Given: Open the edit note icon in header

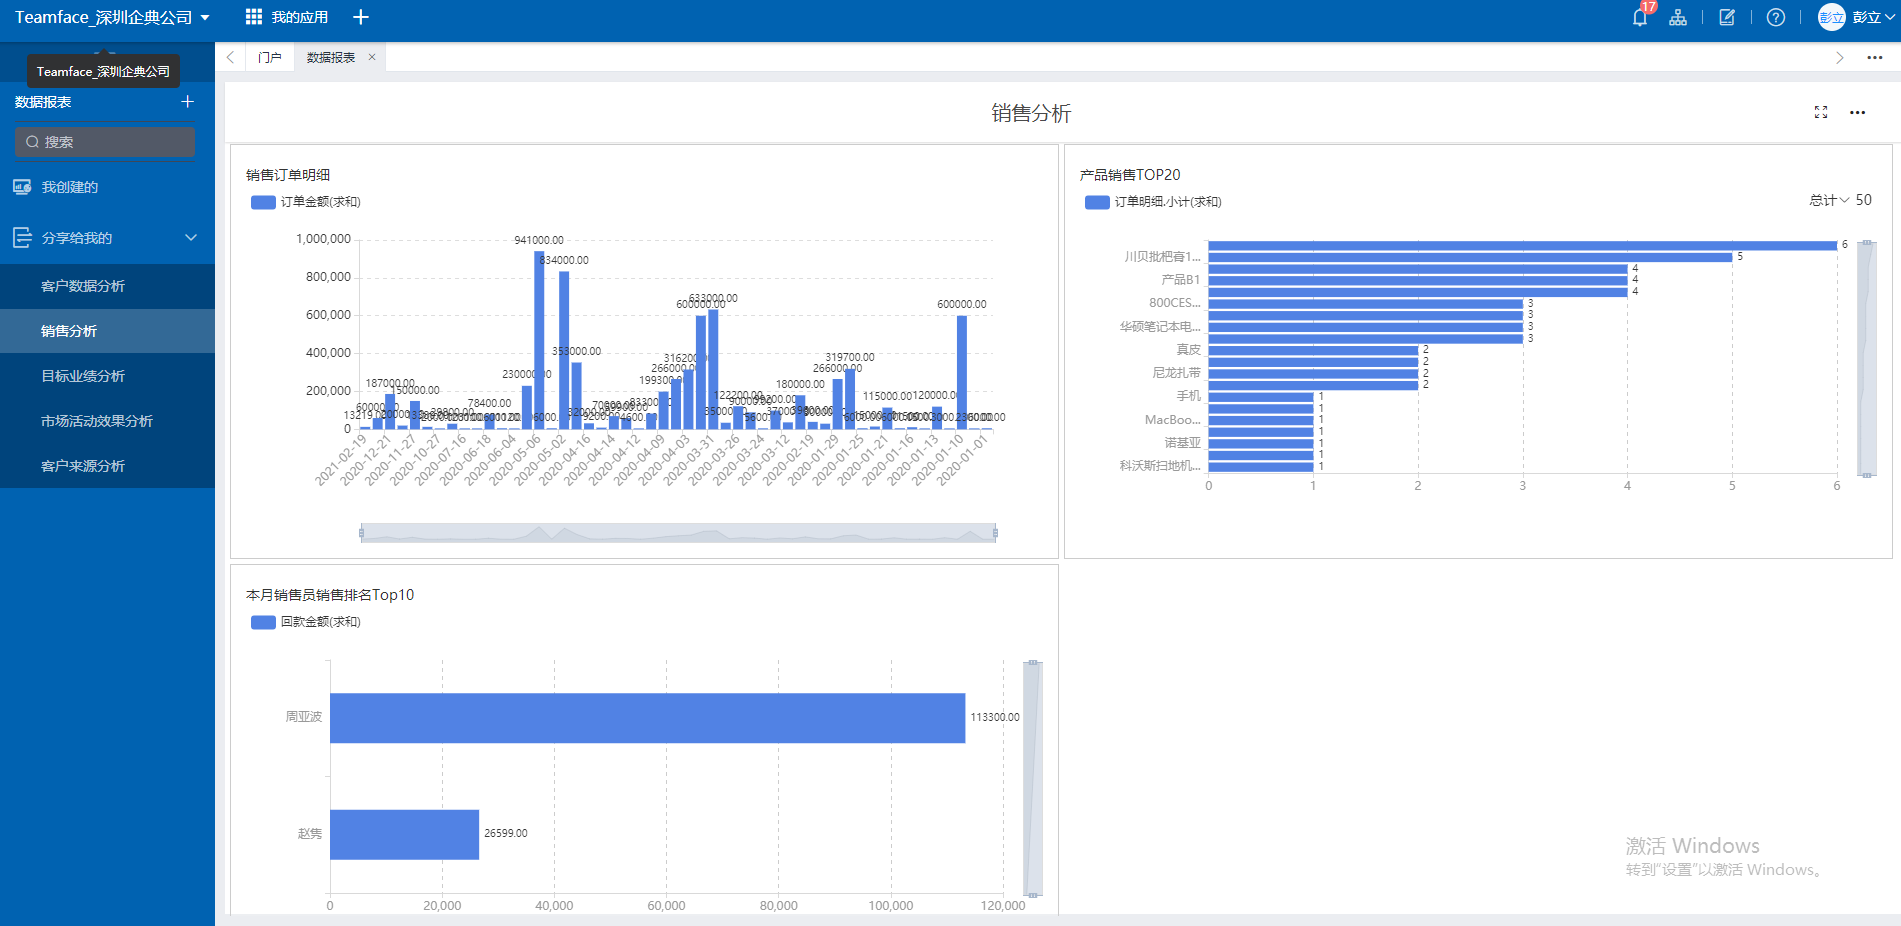Looking at the screenshot, I should 1727,18.
